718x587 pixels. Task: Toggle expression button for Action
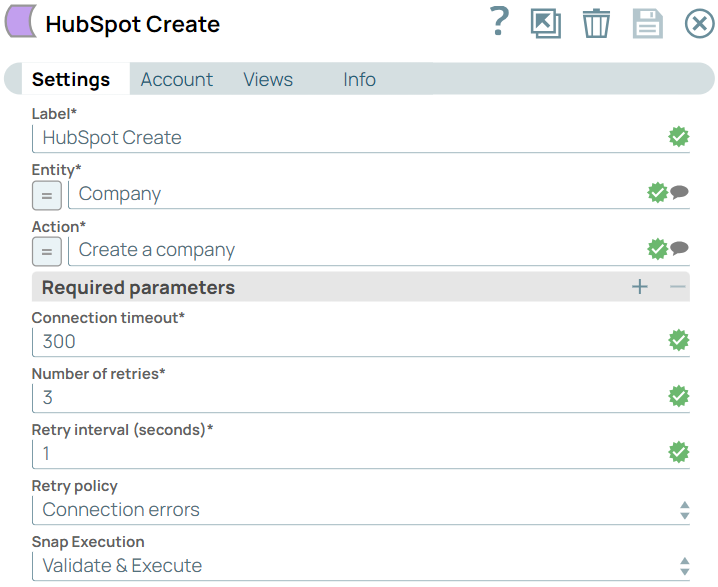click(47, 251)
